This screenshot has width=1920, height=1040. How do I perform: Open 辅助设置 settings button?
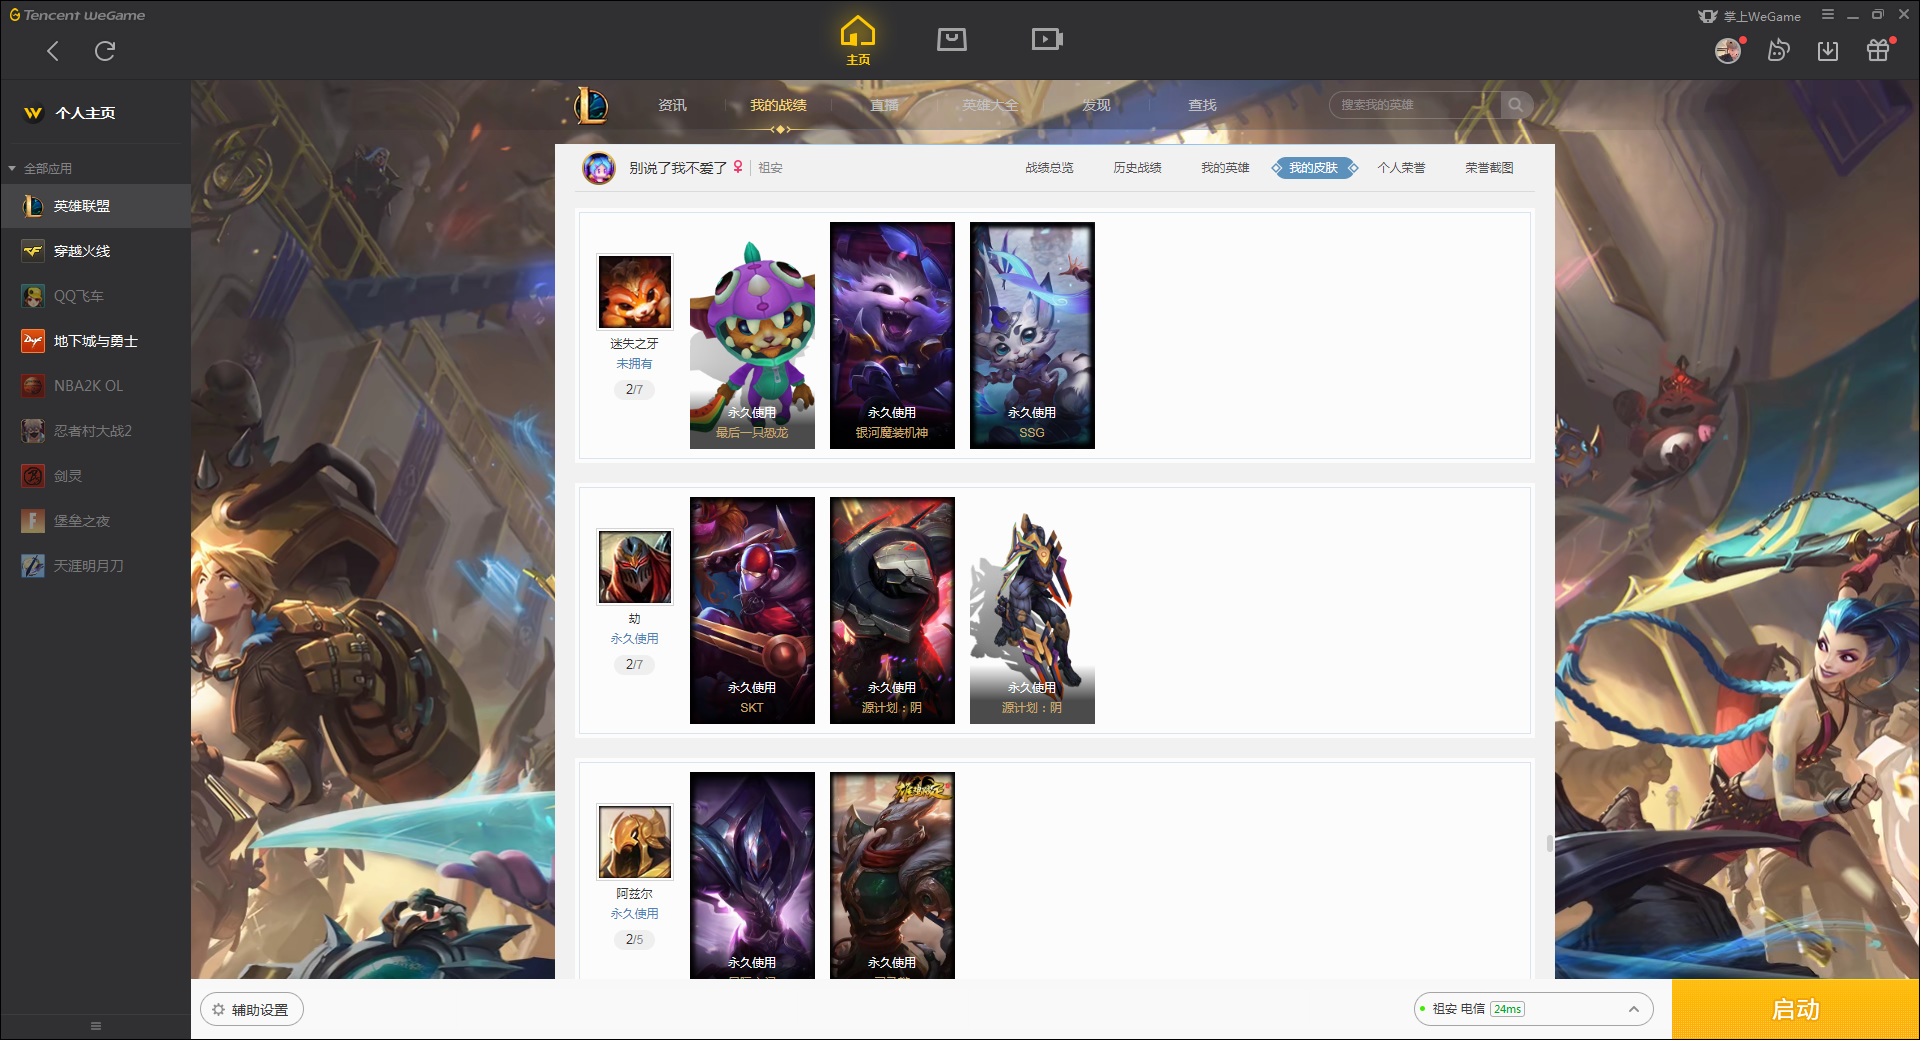252,1010
